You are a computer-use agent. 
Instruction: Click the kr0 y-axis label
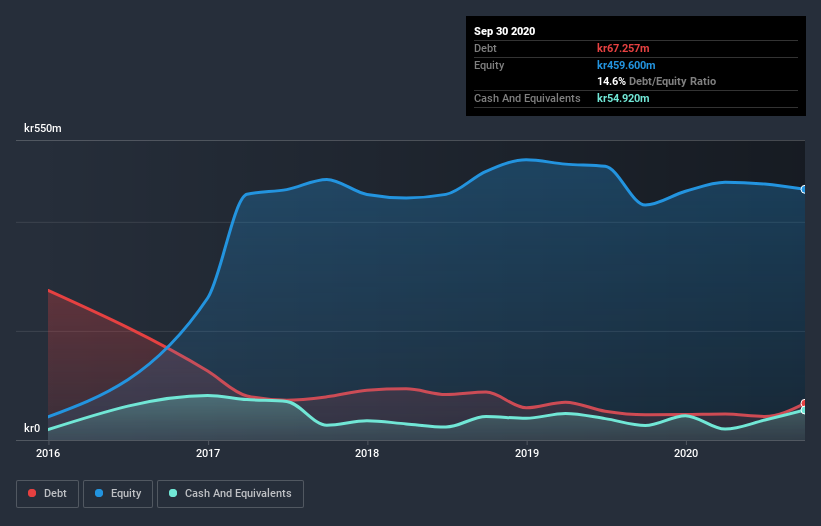[32, 428]
